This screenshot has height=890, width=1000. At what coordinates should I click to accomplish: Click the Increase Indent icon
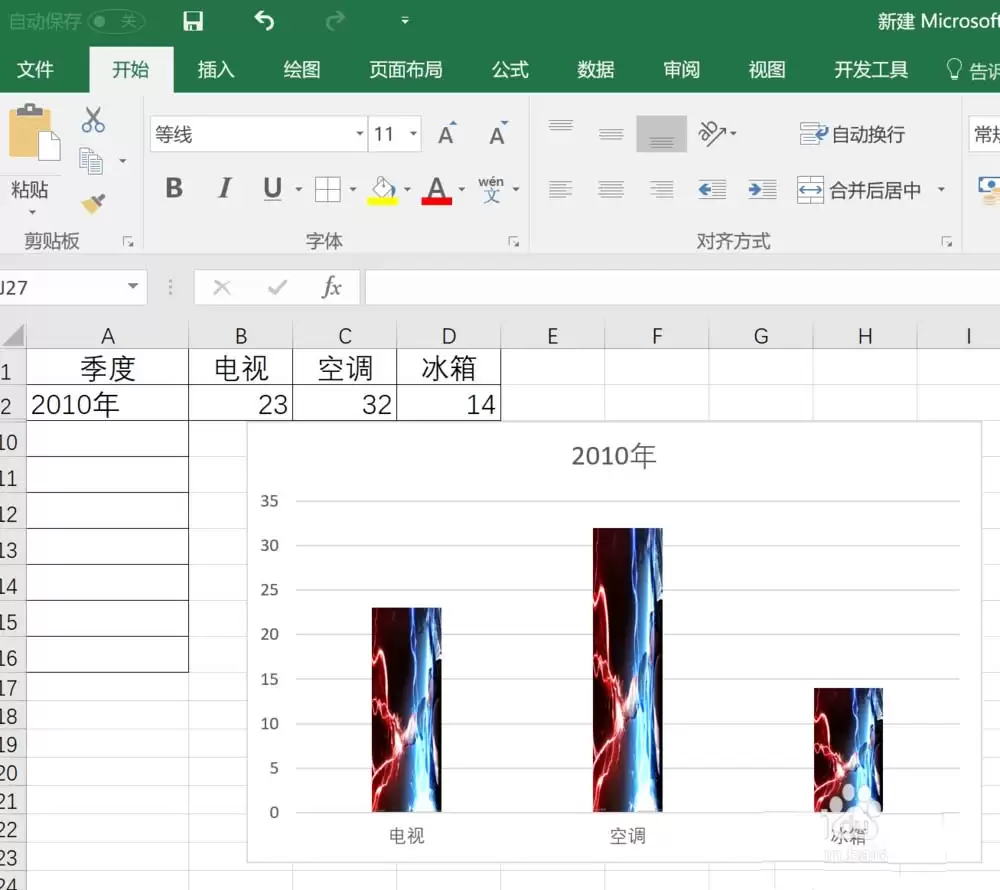[x=762, y=189]
